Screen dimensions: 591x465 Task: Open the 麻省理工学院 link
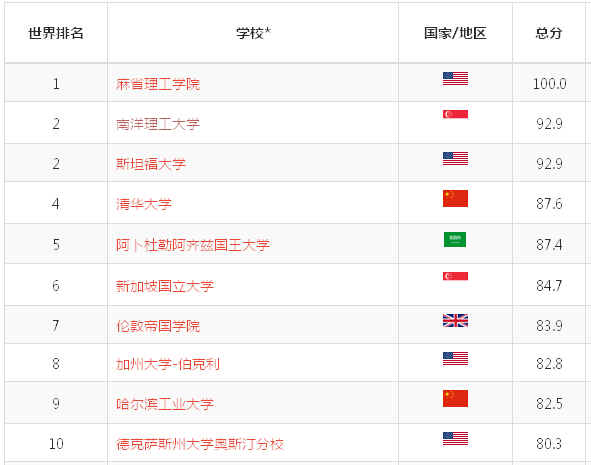tap(158, 84)
